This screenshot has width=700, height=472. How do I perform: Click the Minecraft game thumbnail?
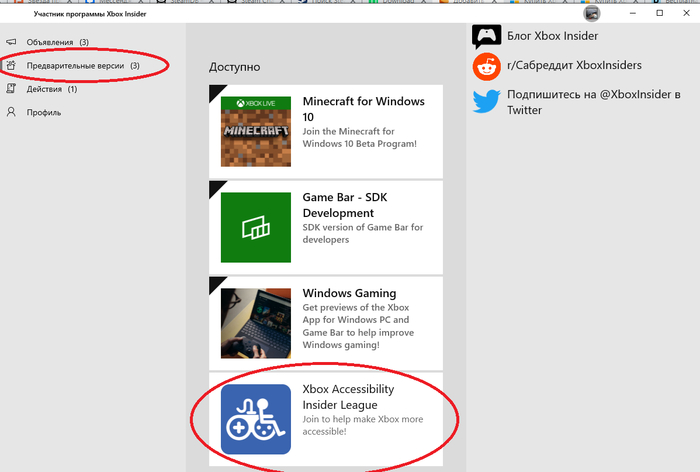(x=256, y=131)
